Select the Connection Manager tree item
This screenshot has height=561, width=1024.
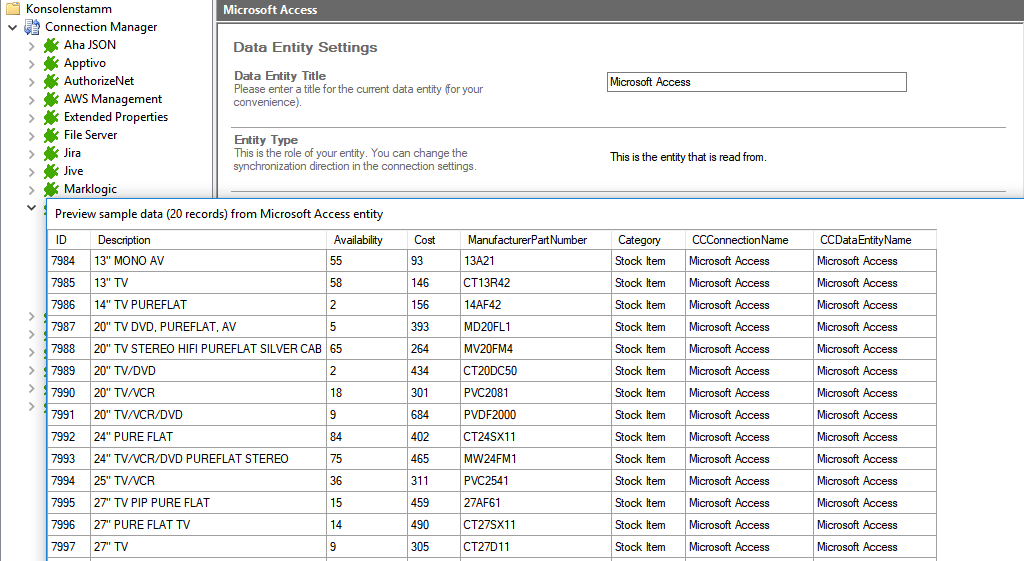tap(101, 27)
